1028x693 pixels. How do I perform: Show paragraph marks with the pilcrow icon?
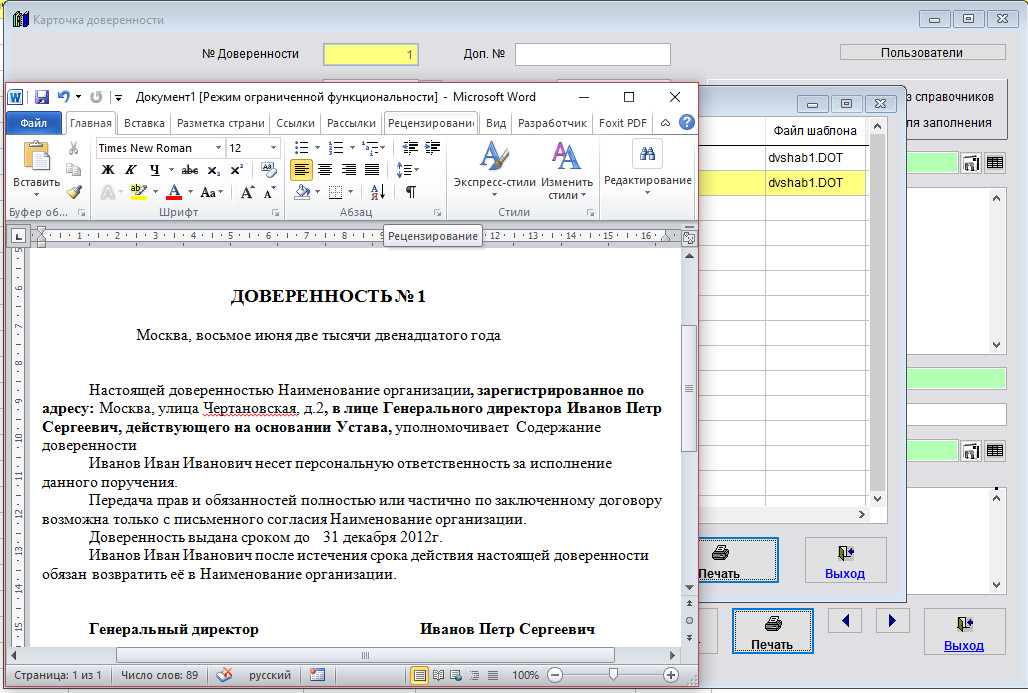(x=410, y=192)
